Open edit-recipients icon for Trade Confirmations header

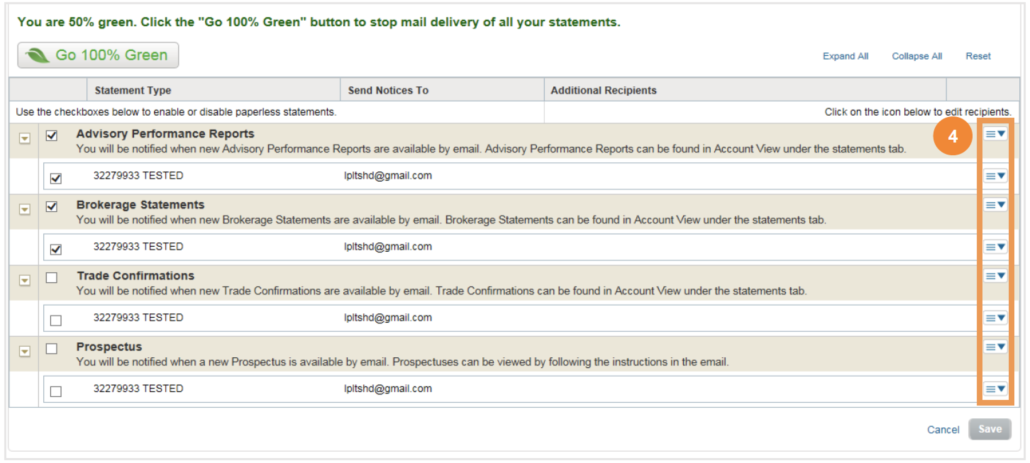[x=995, y=276]
